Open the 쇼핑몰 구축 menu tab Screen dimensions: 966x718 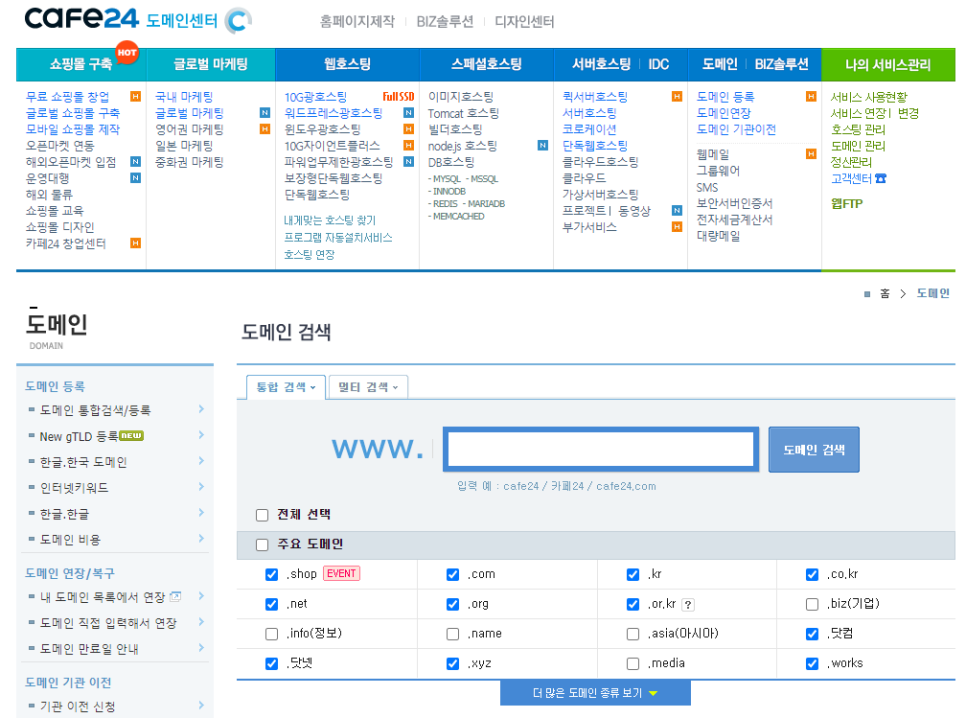pos(81,64)
